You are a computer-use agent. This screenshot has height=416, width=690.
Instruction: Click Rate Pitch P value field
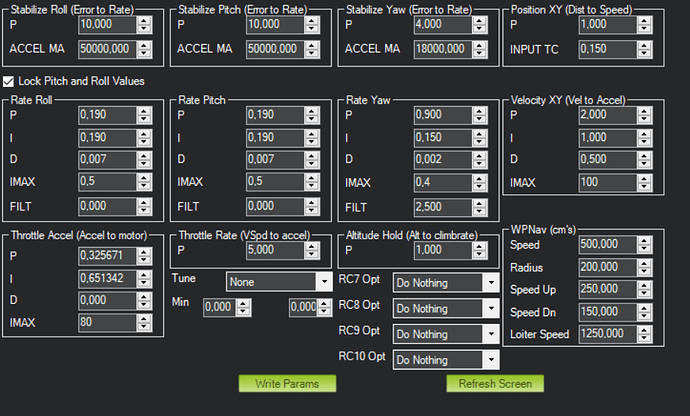[x=275, y=115]
